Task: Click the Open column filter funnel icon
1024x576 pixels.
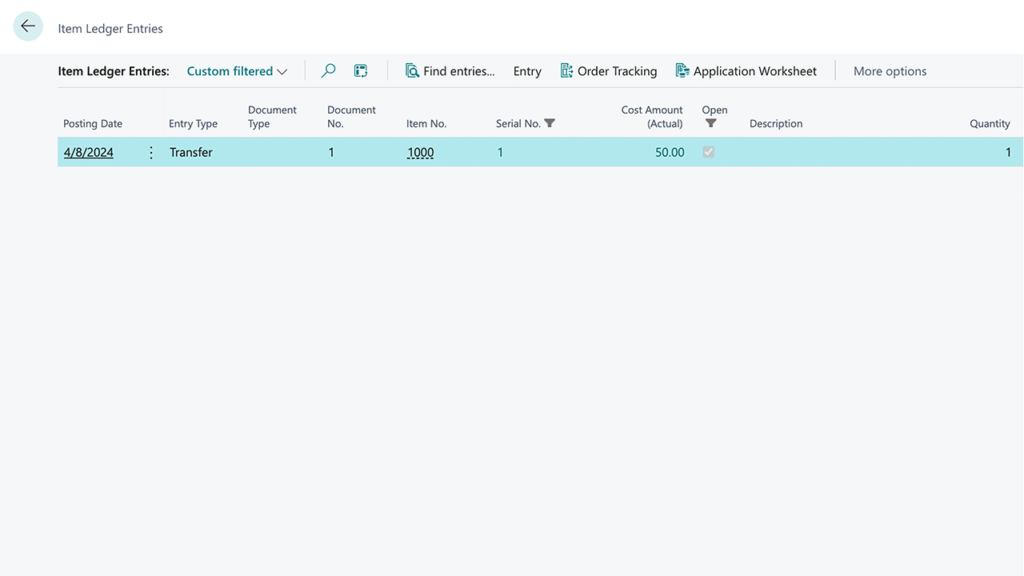Action: coord(711,123)
